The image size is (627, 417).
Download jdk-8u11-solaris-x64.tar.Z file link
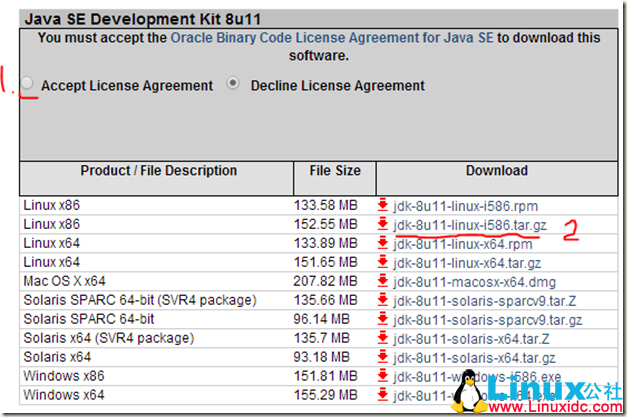coord(471,339)
